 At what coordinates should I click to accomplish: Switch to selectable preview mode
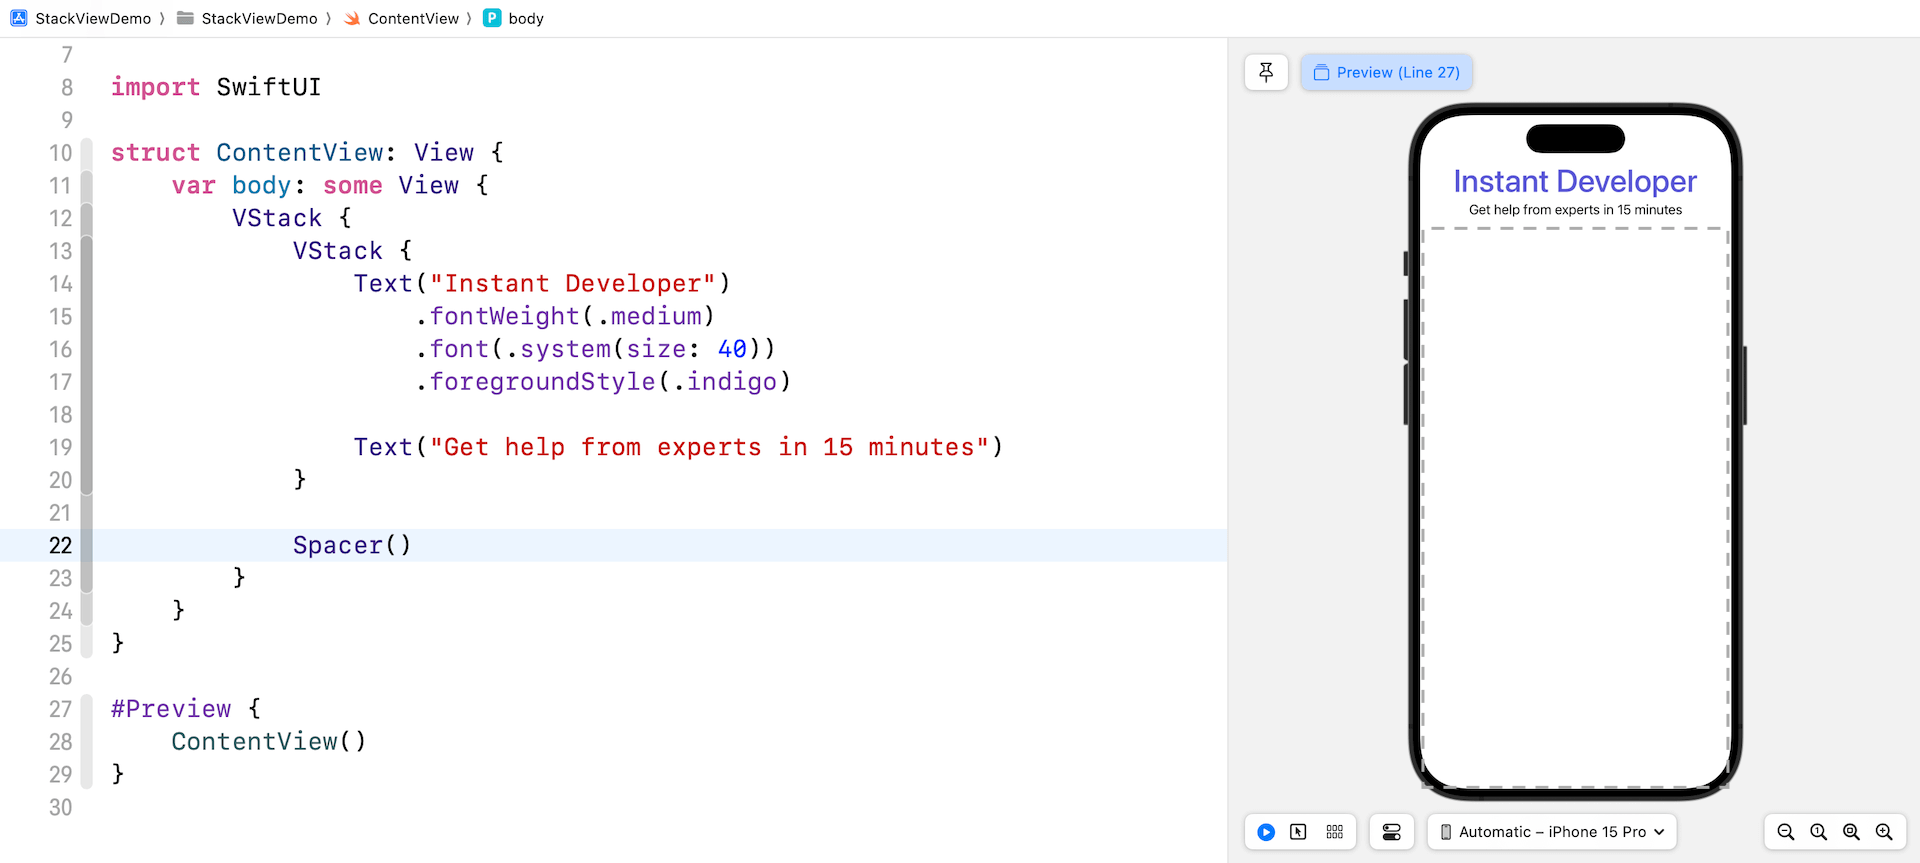click(1298, 832)
